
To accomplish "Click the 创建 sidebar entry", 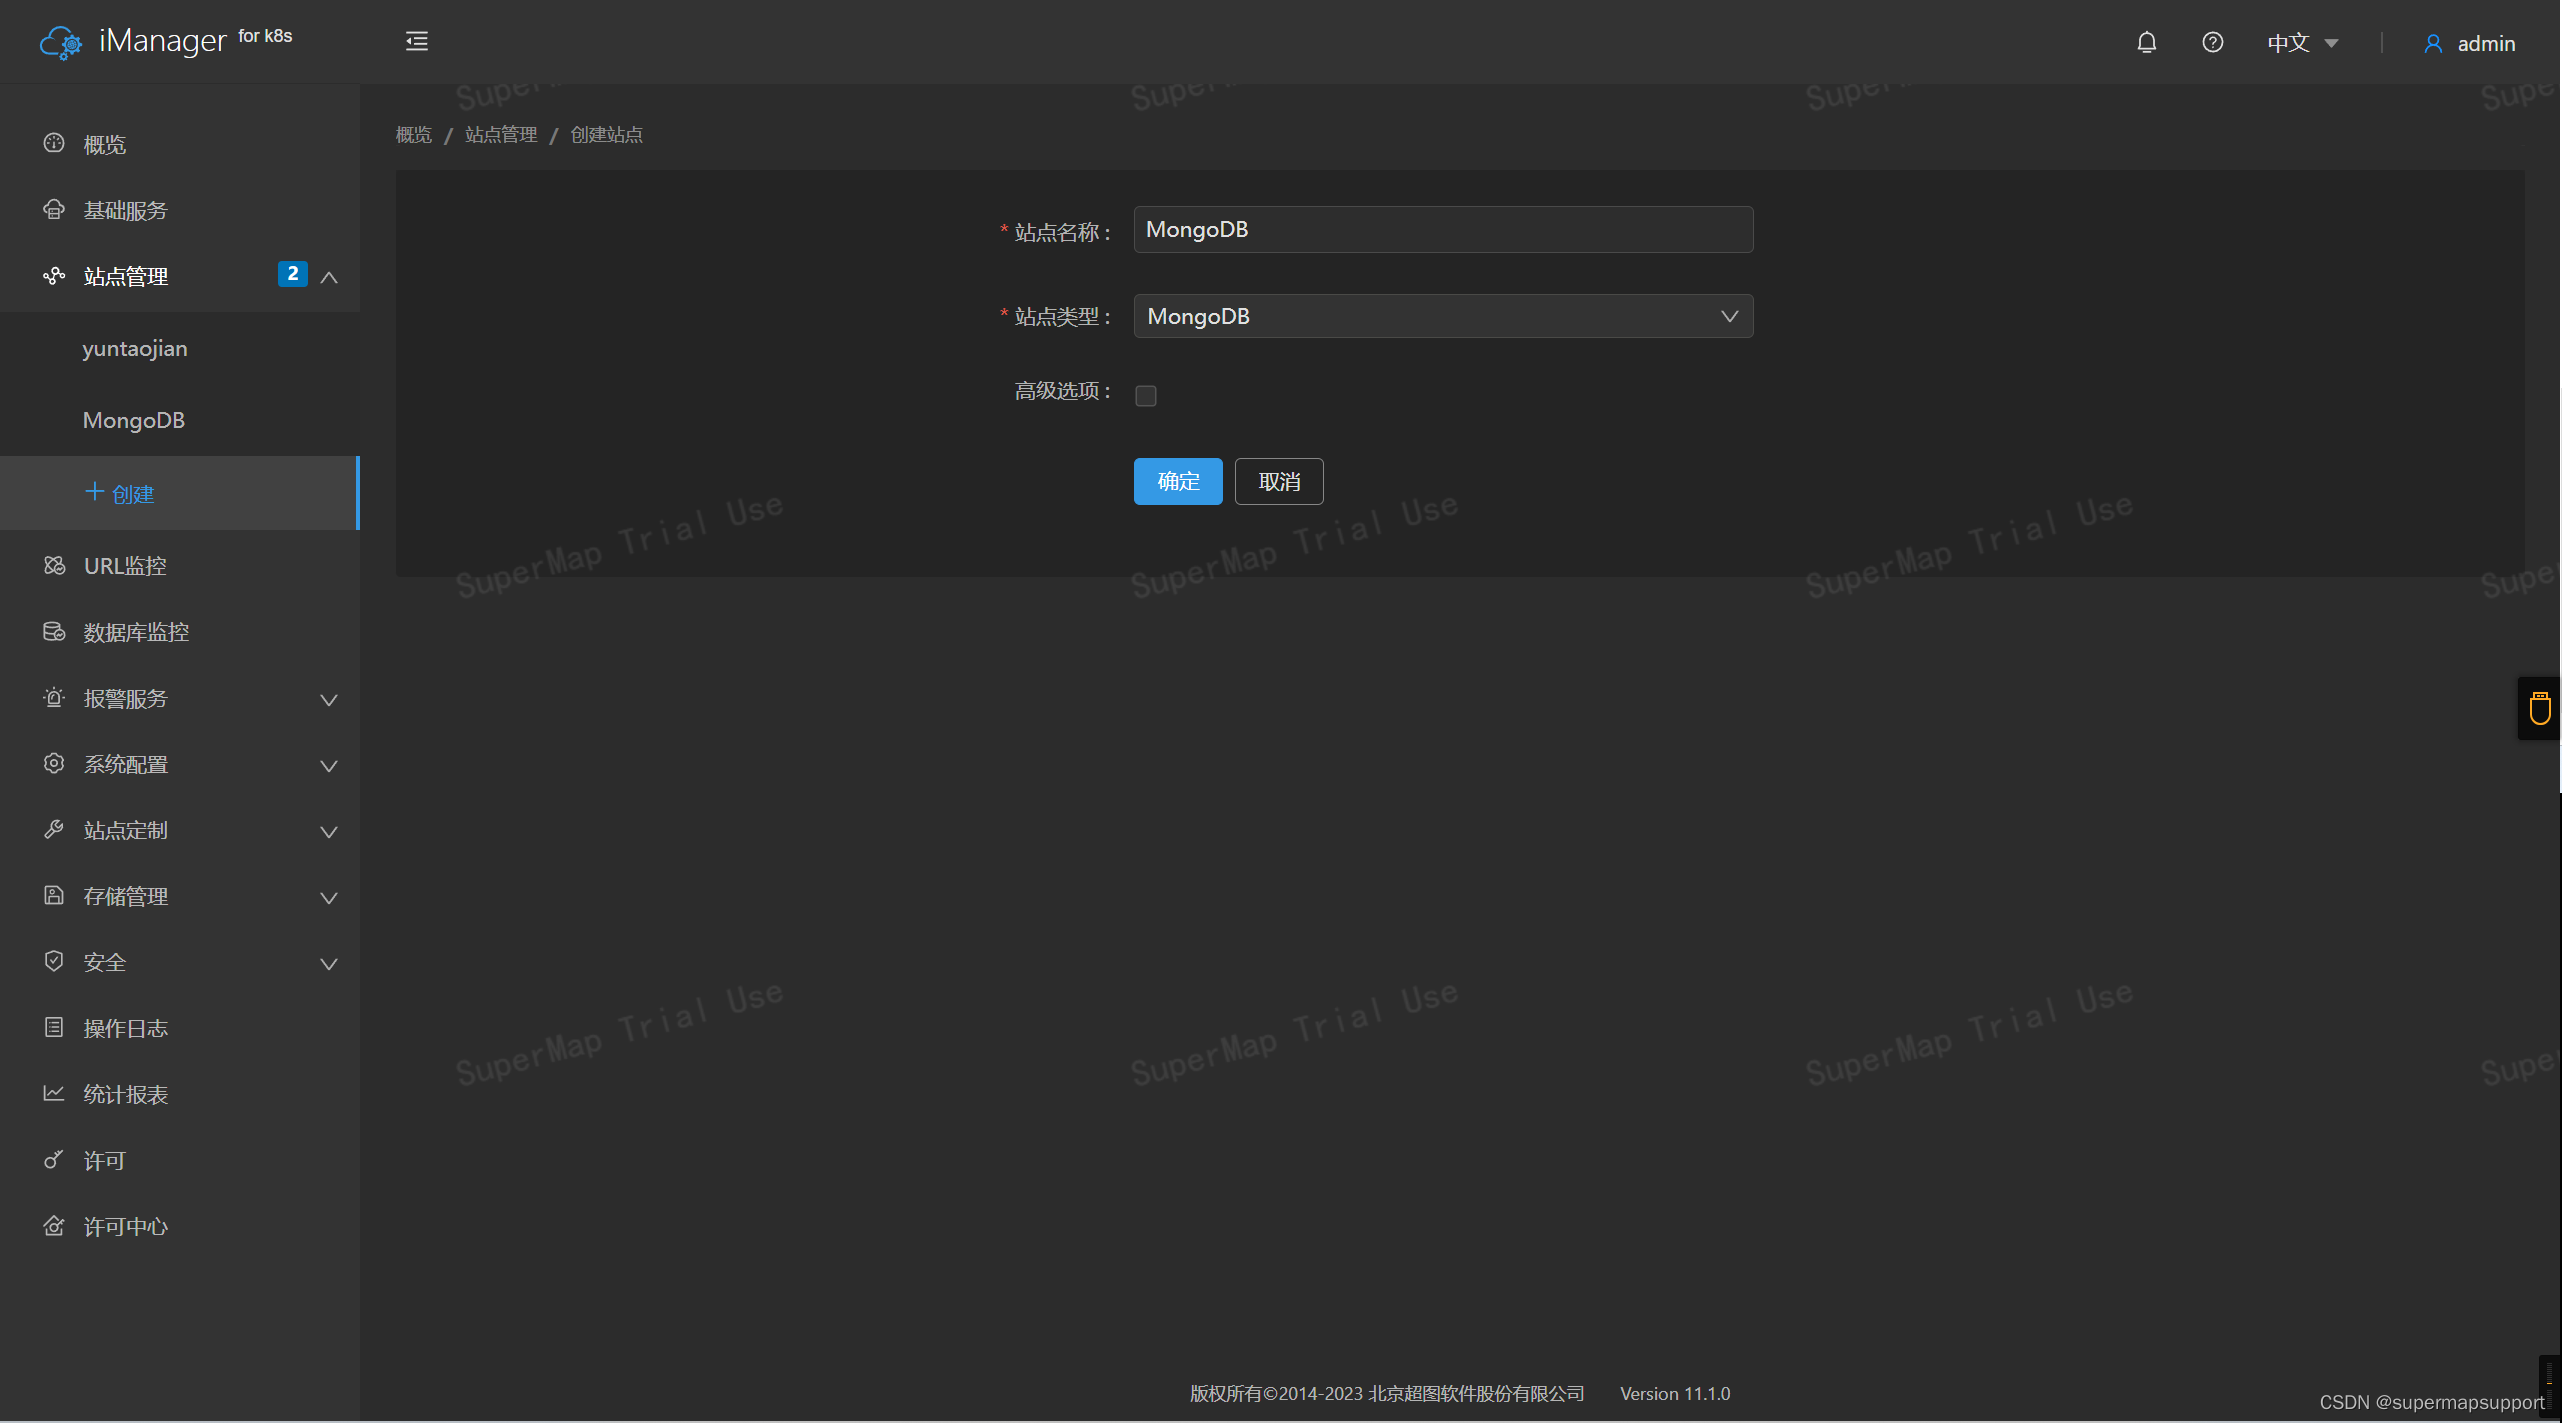I will 180,493.
